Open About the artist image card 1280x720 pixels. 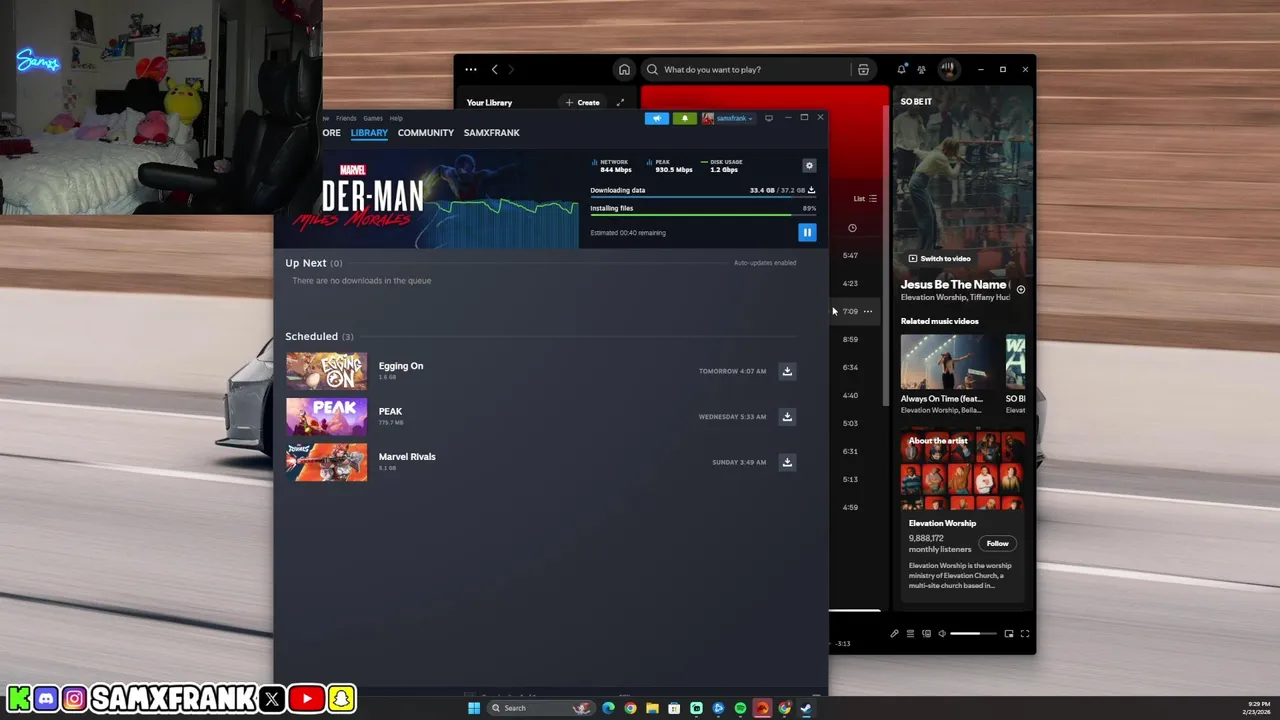point(963,472)
